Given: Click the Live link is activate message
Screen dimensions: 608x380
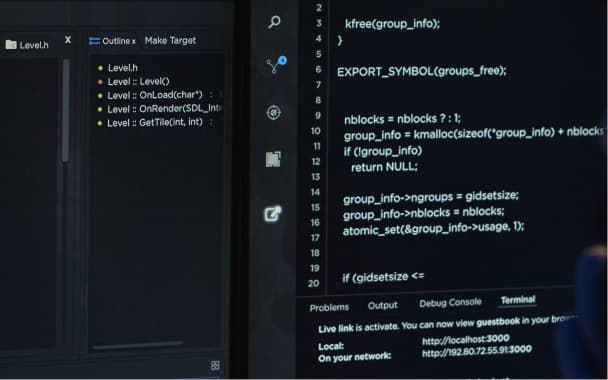Looking at the screenshot, I should coord(448,324).
